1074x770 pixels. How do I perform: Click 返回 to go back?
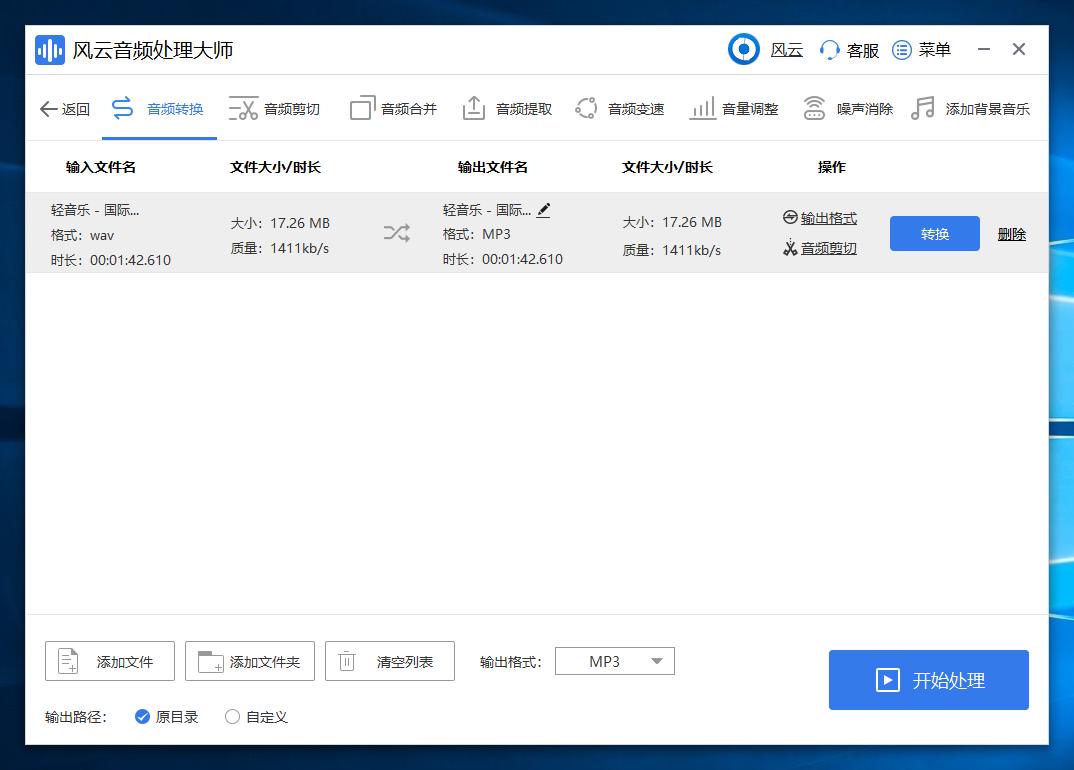64,108
